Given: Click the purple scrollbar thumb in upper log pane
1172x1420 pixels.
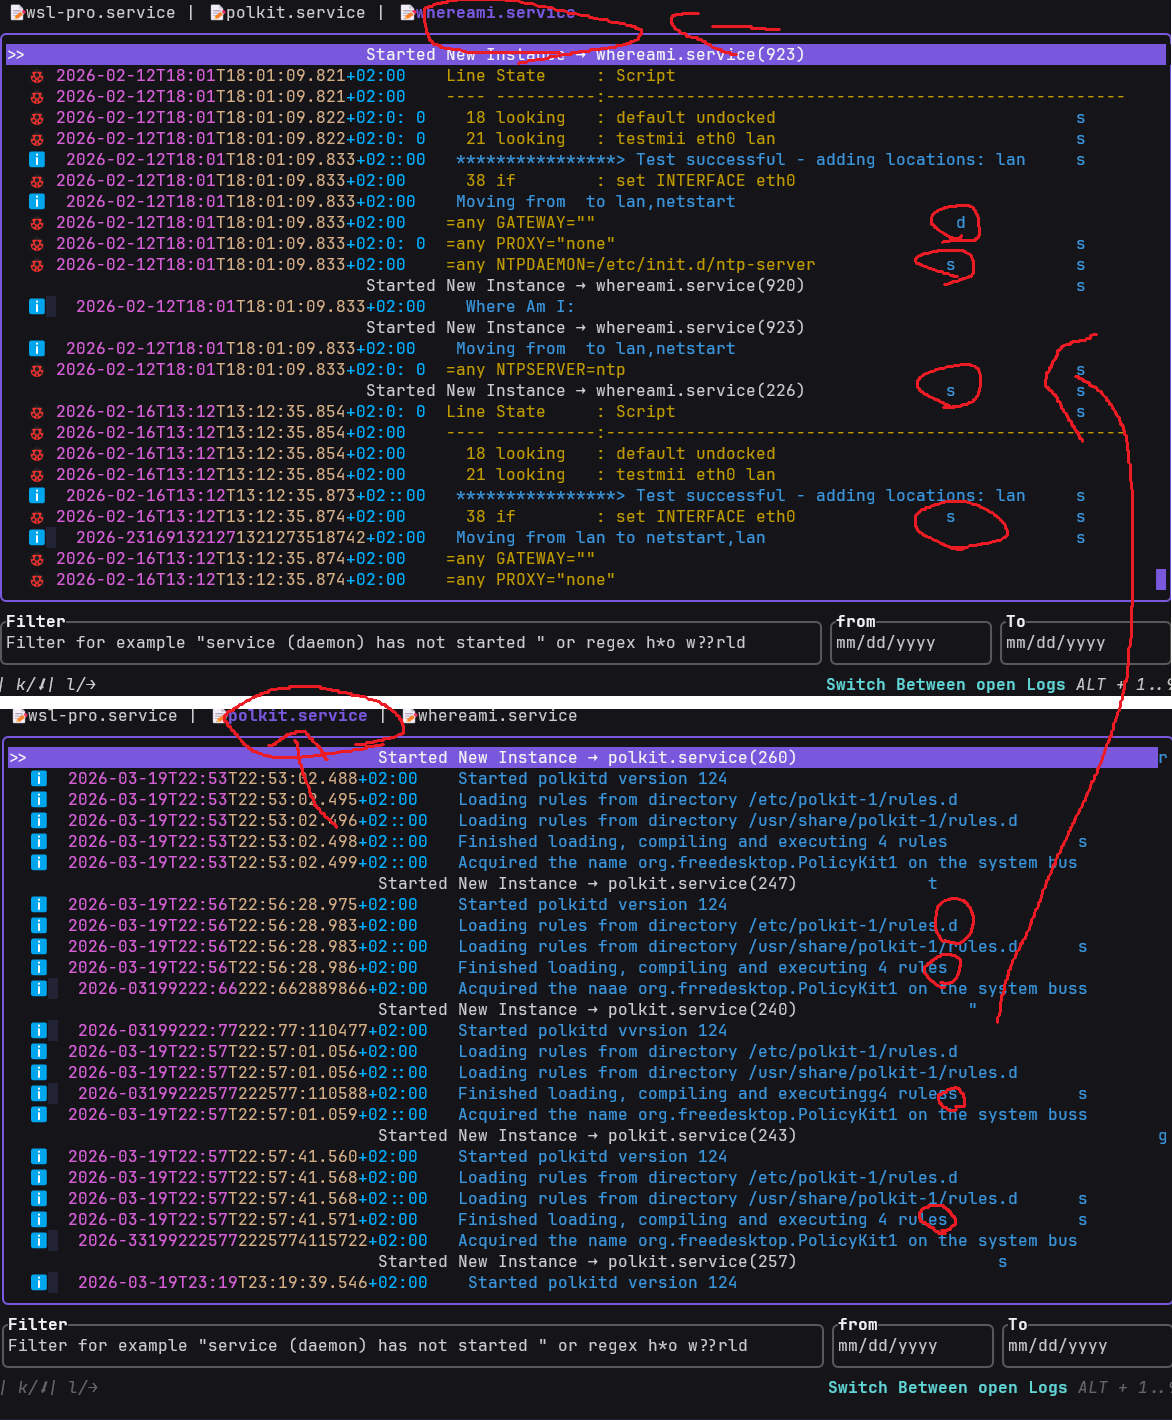Looking at the screenshot, I should pos(1161,579).
